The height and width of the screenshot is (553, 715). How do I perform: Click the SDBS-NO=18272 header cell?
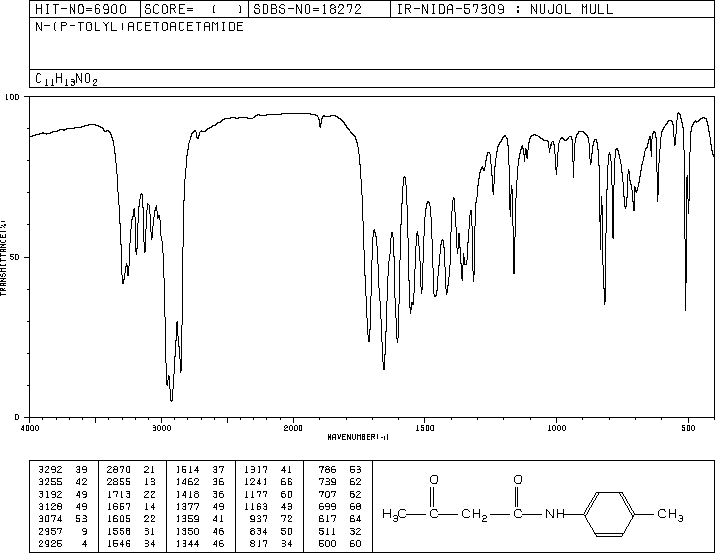click(319, 9)
